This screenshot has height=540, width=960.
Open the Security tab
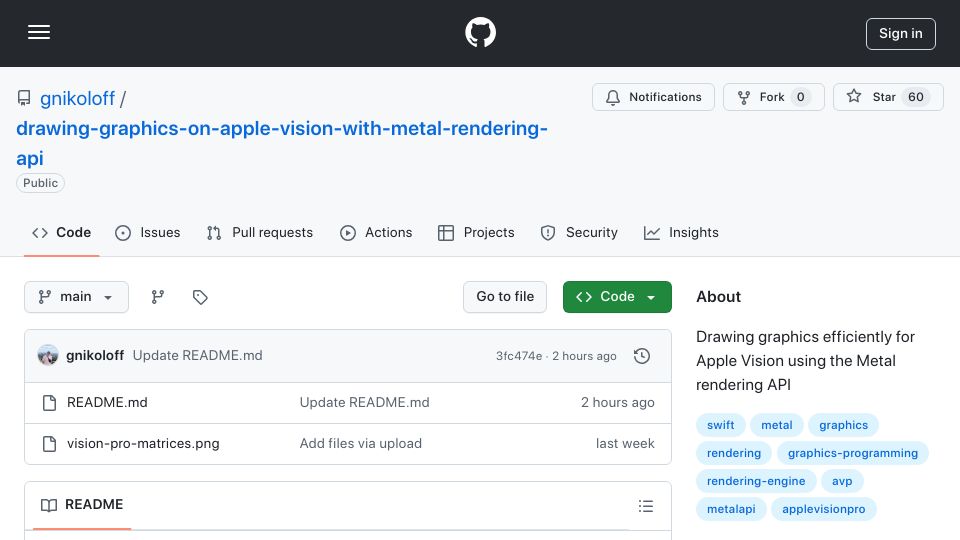pos(579,233)
